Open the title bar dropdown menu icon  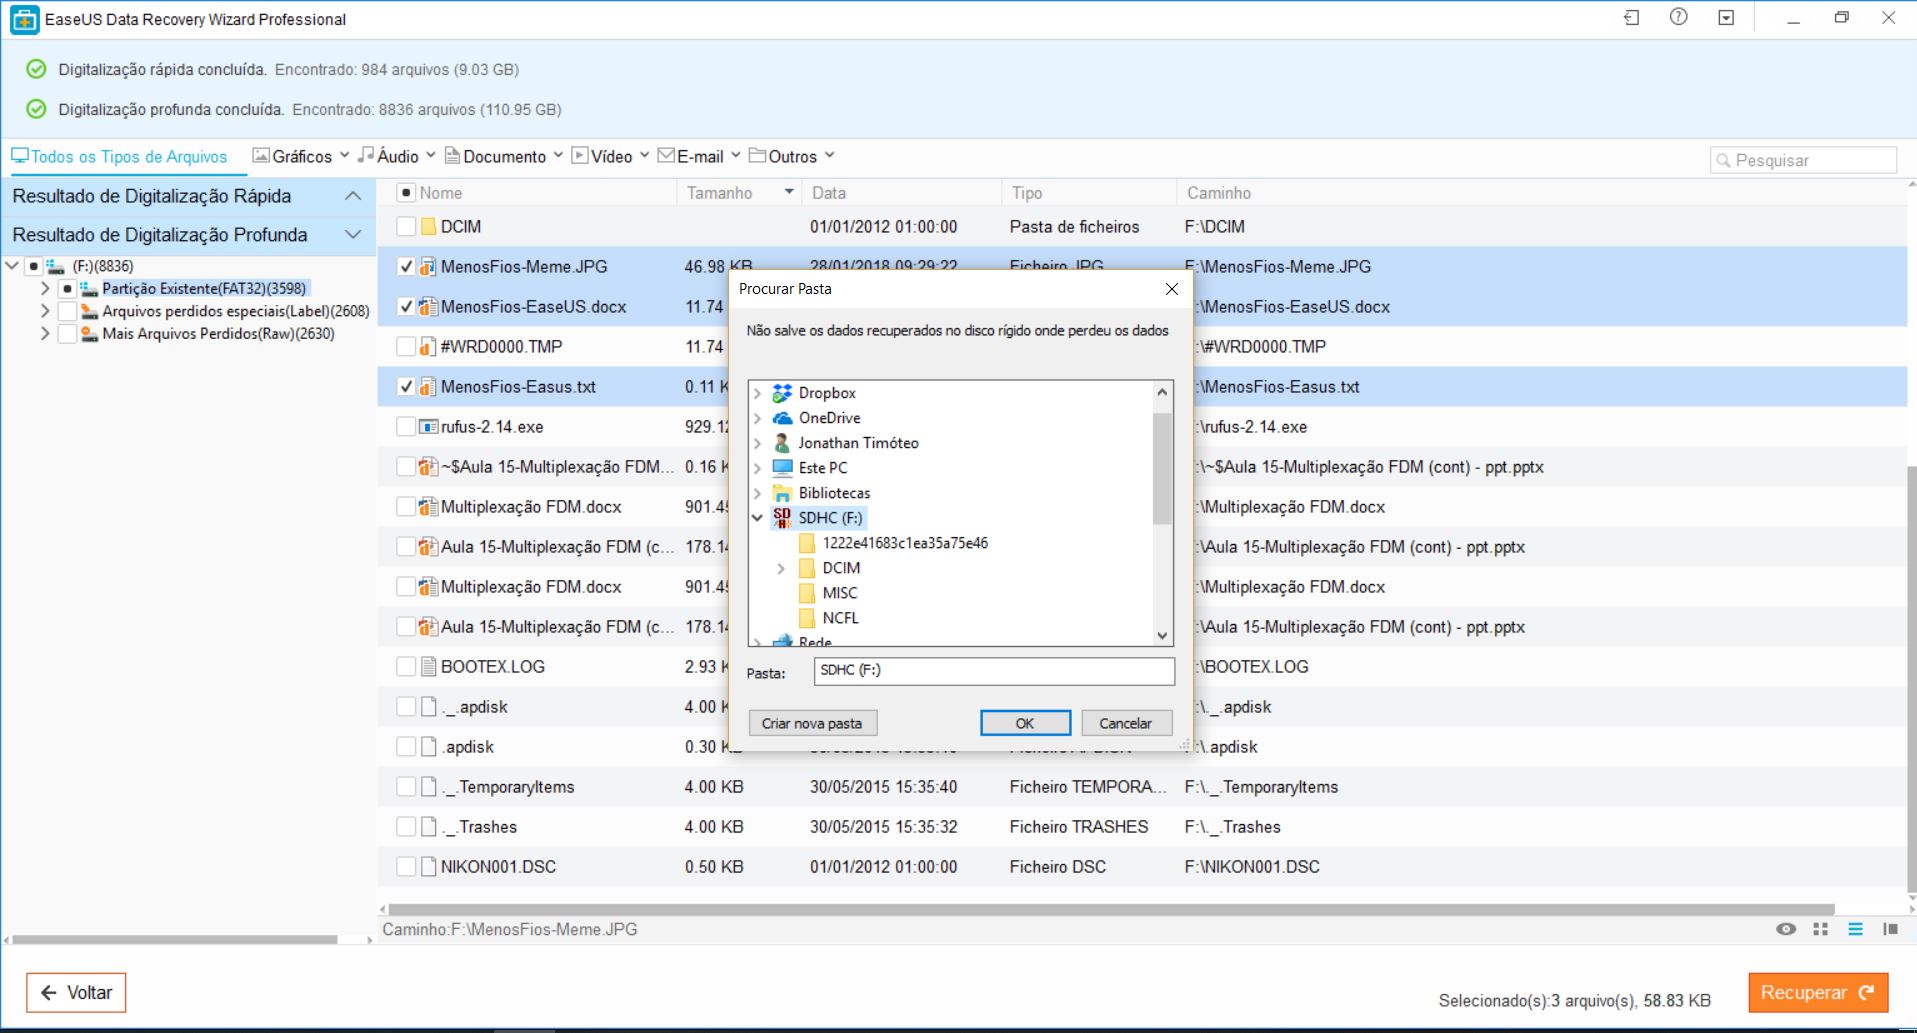1726,18
